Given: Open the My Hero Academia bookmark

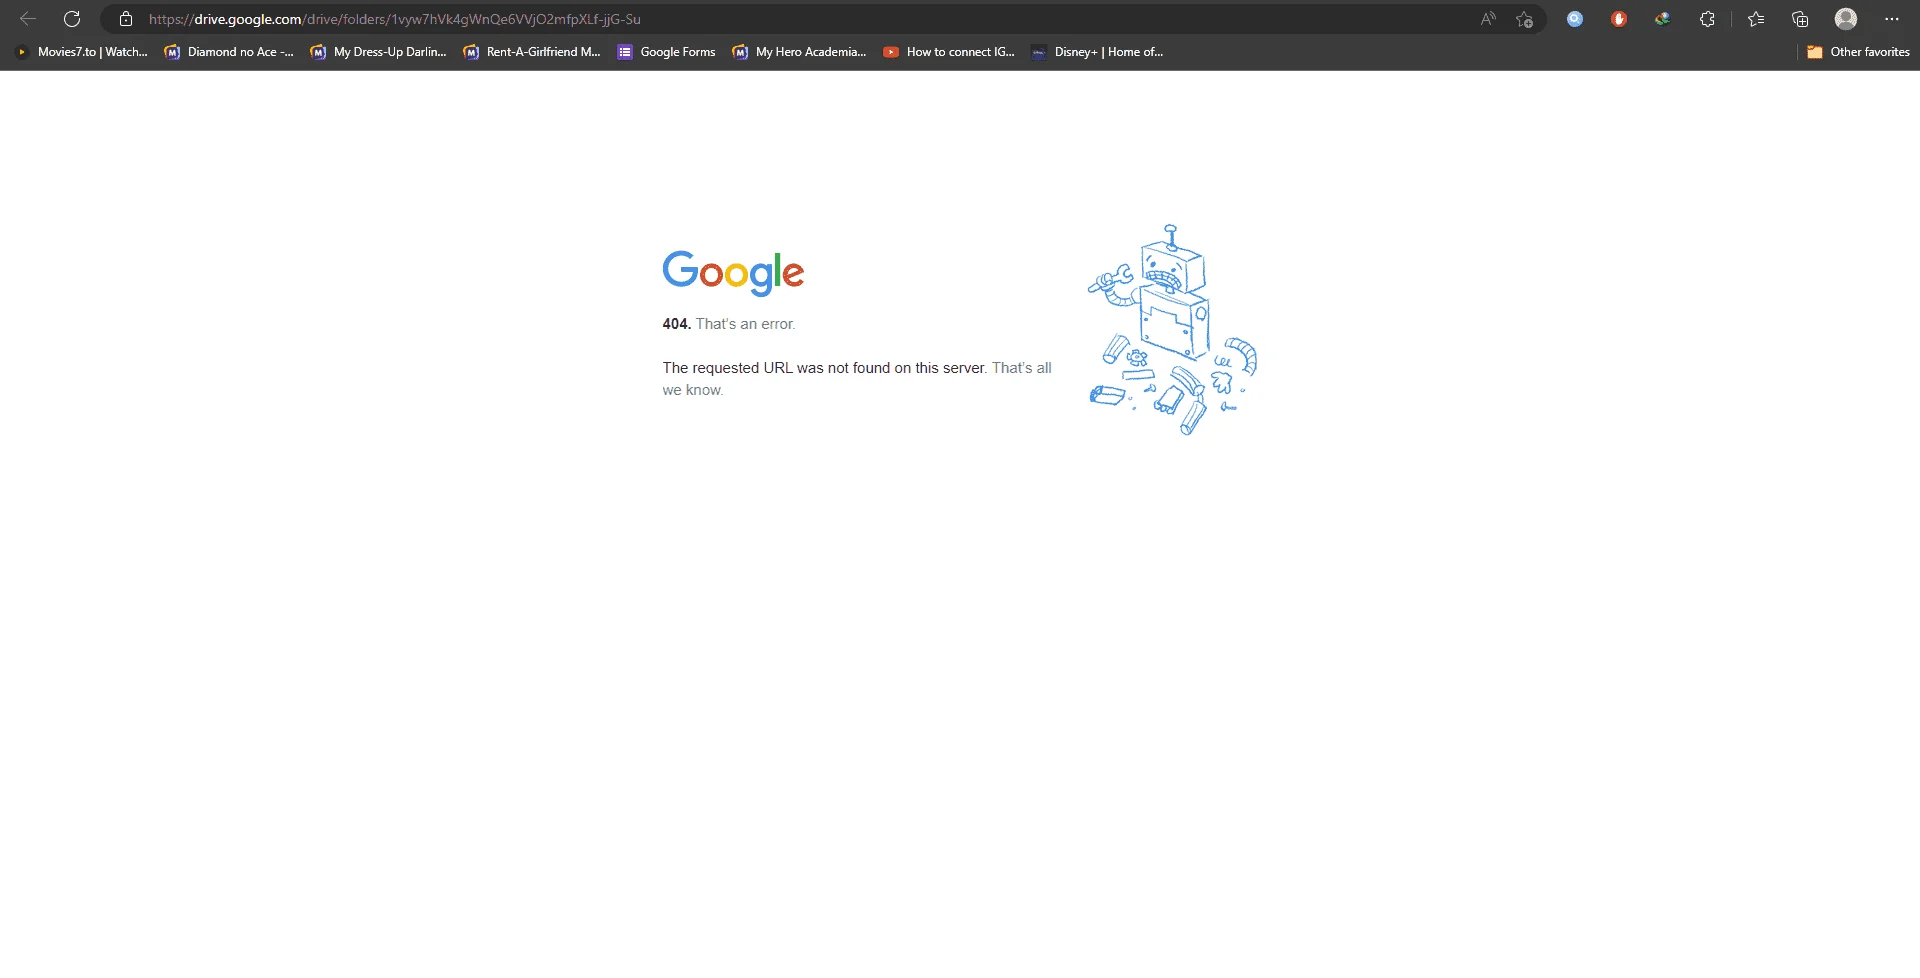Looking at the screenshot, I should click(x=800, y=52).
